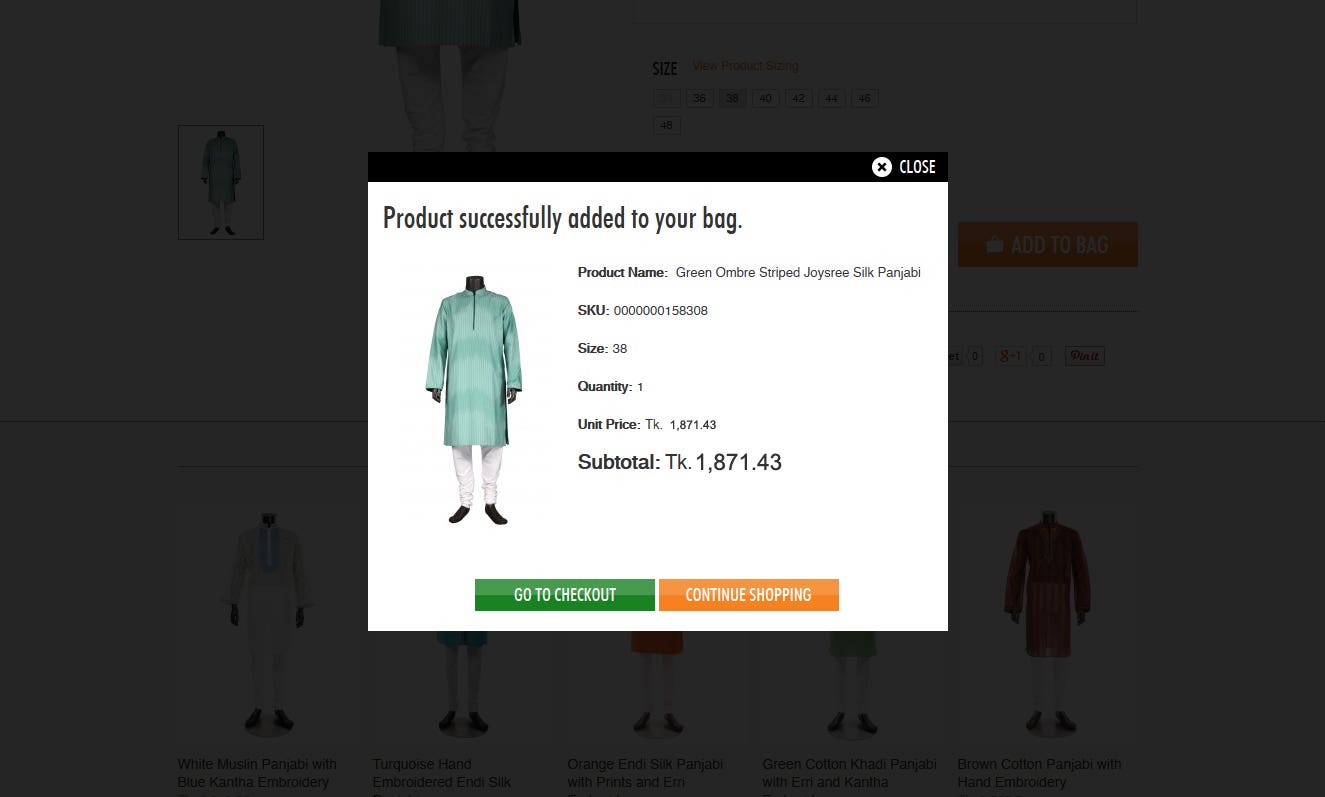Pick size 44 option
The width and height of the screenshot is (1325, 797).
pyautogui.click(x=832, y=98)
